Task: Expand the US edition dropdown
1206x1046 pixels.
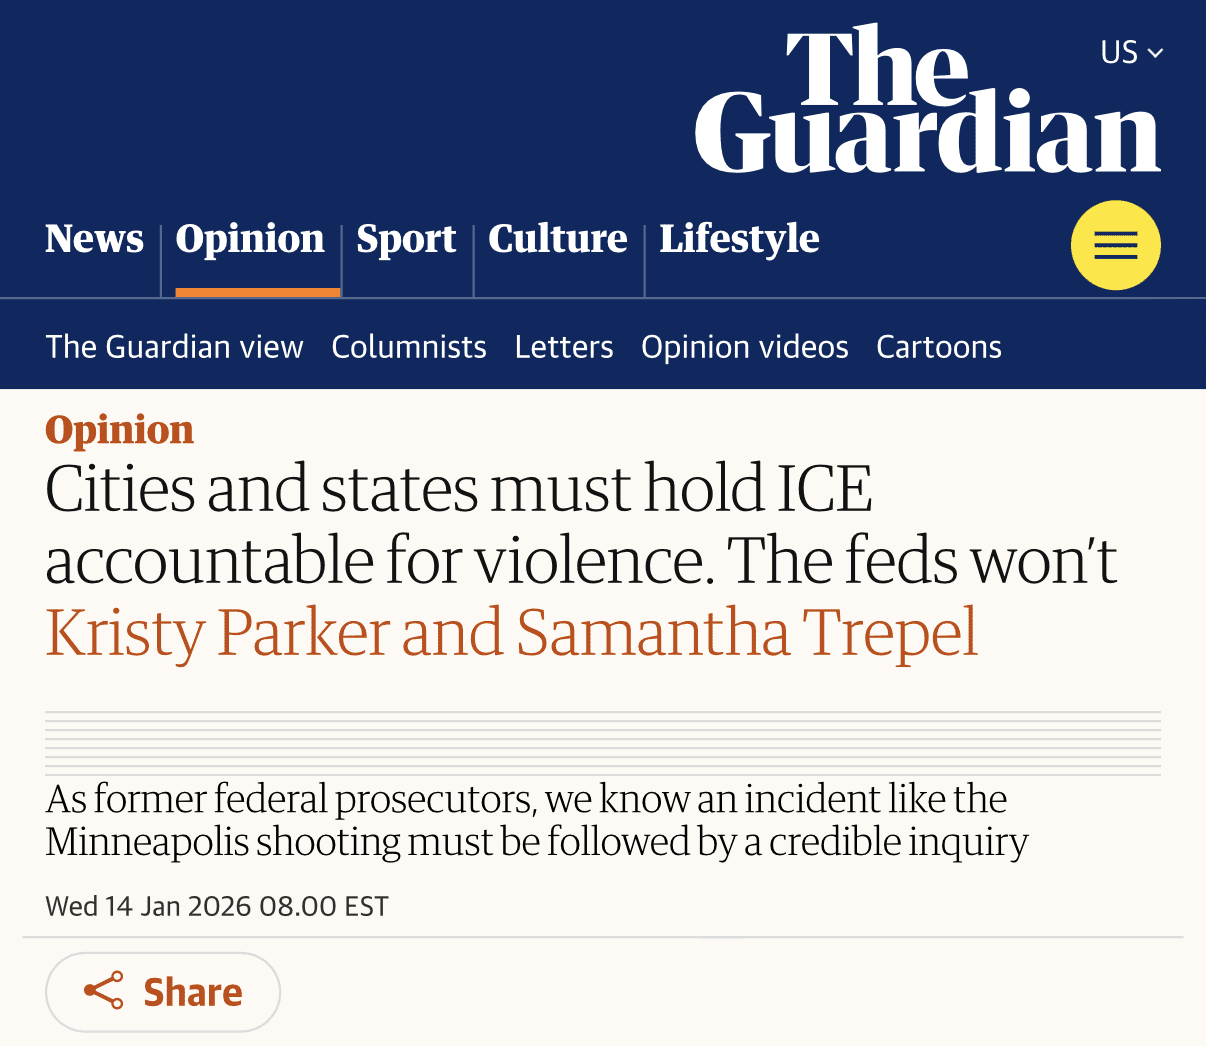Action: point(1131,52)
